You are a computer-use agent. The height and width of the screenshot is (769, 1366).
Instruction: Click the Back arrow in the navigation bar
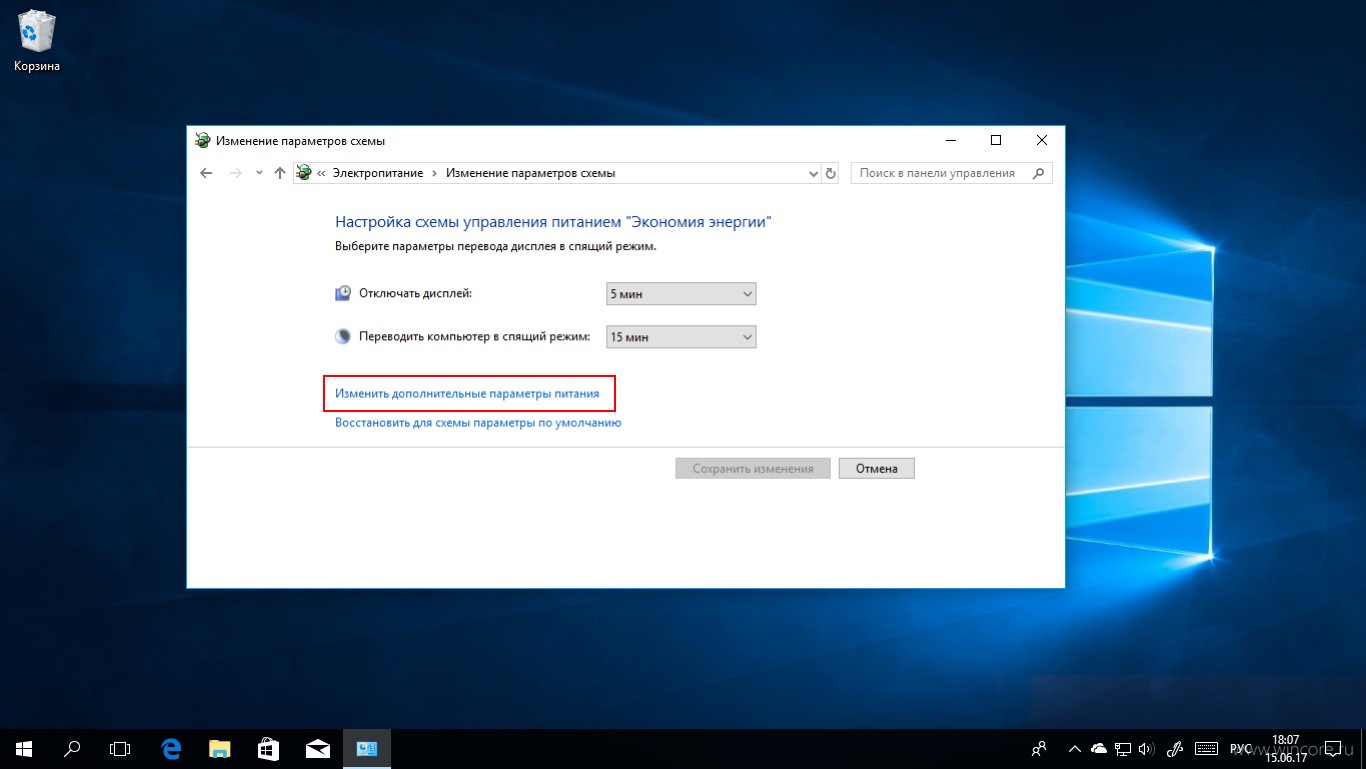click(206, 173)
